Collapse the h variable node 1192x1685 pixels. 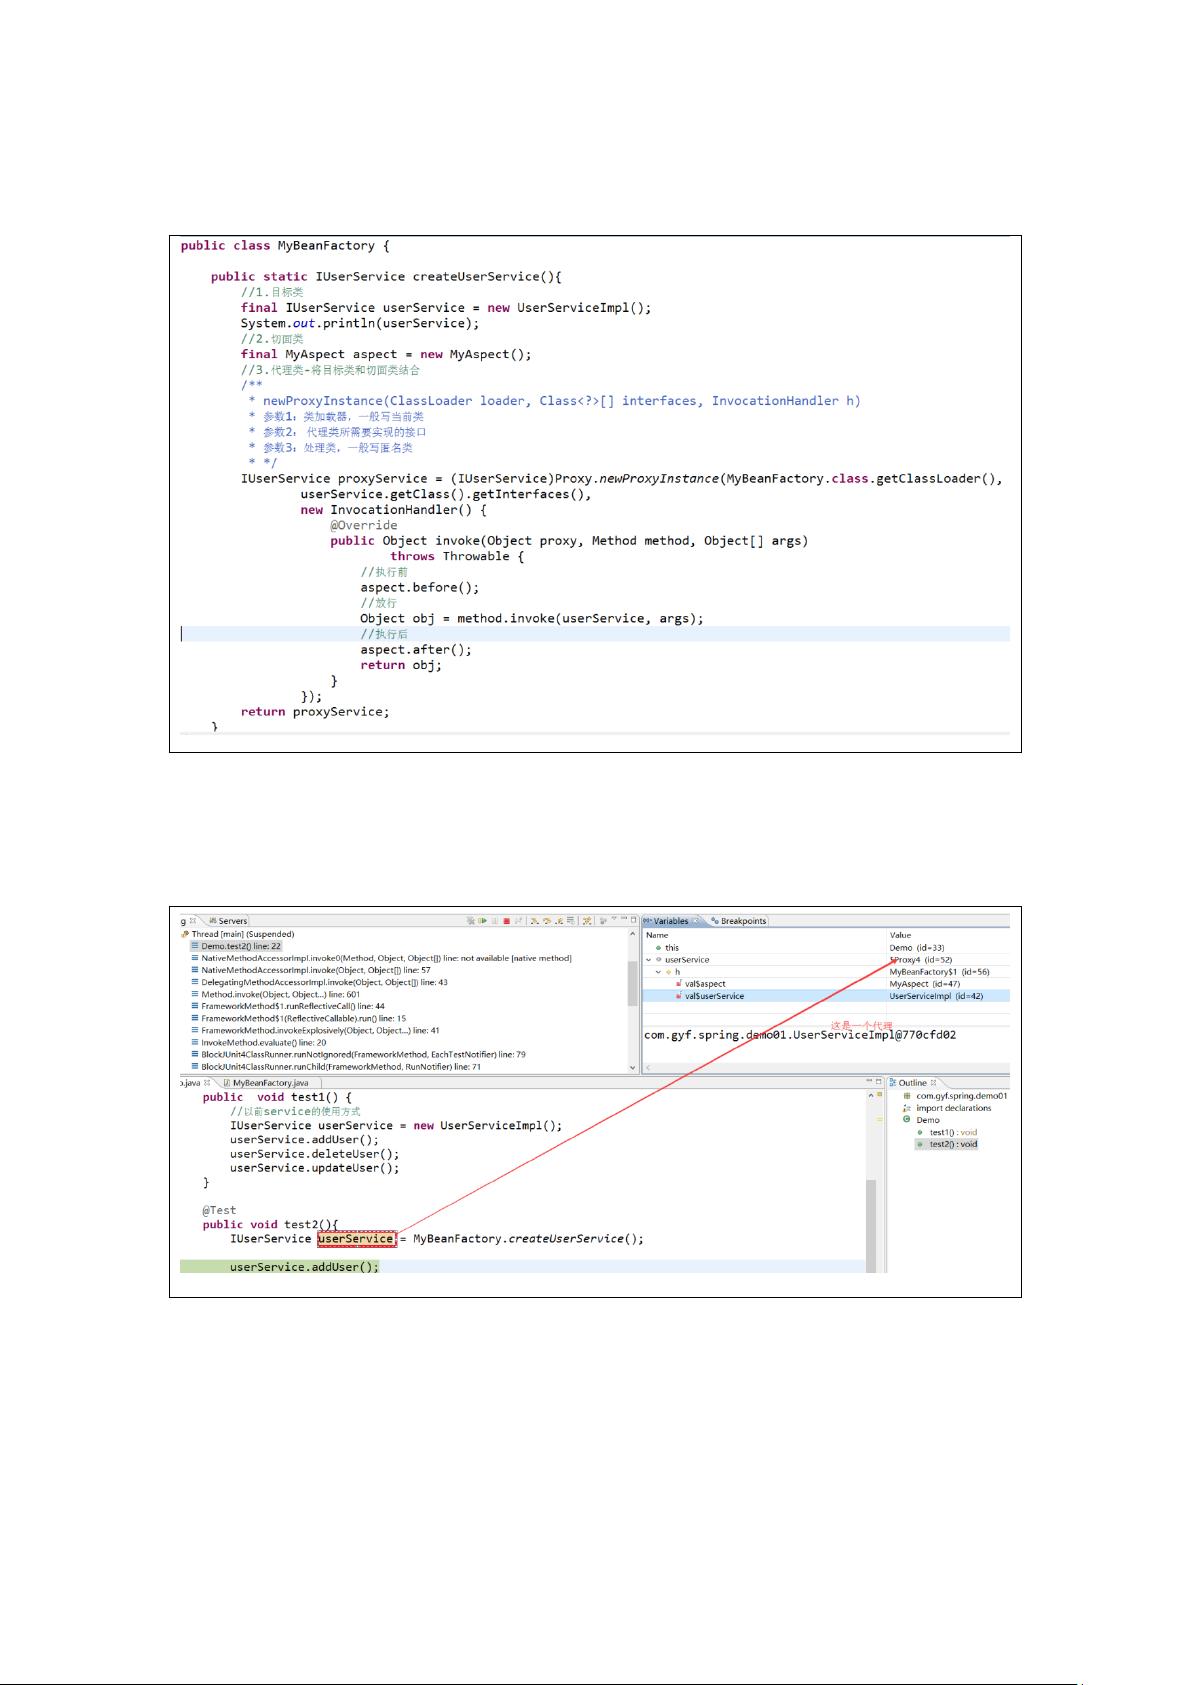click(x=658, y=971)
